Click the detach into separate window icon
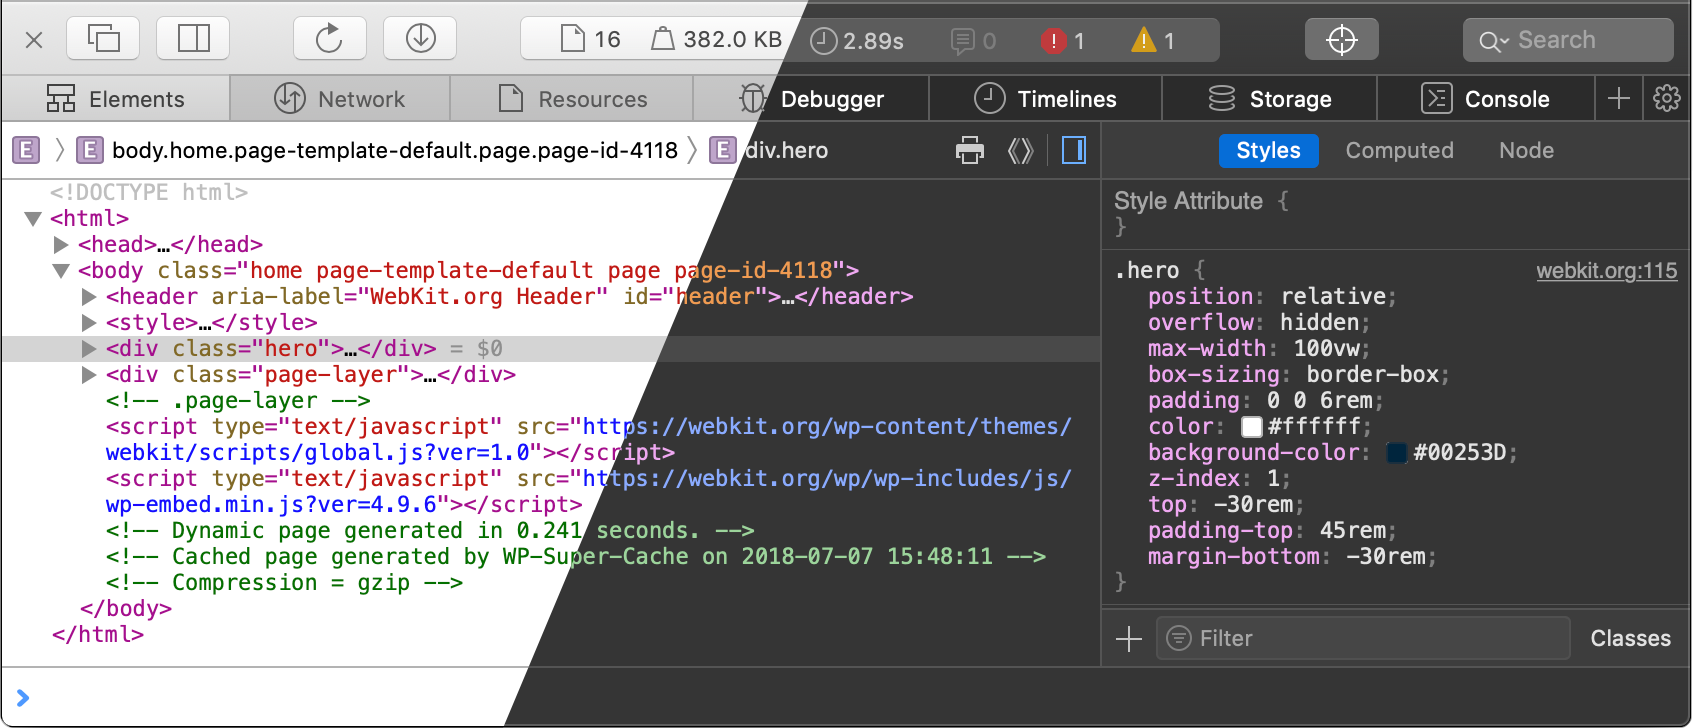1693x728 pixels. click(x=103, y=39)
